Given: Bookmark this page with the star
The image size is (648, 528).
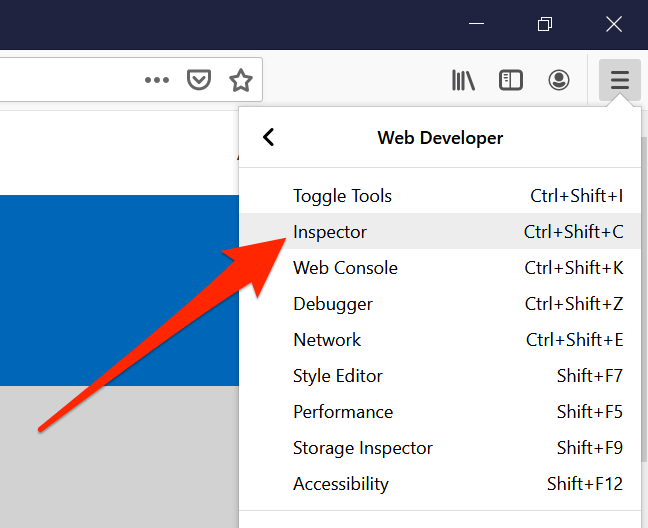Looking at the screenshot, I should (241, 80).
